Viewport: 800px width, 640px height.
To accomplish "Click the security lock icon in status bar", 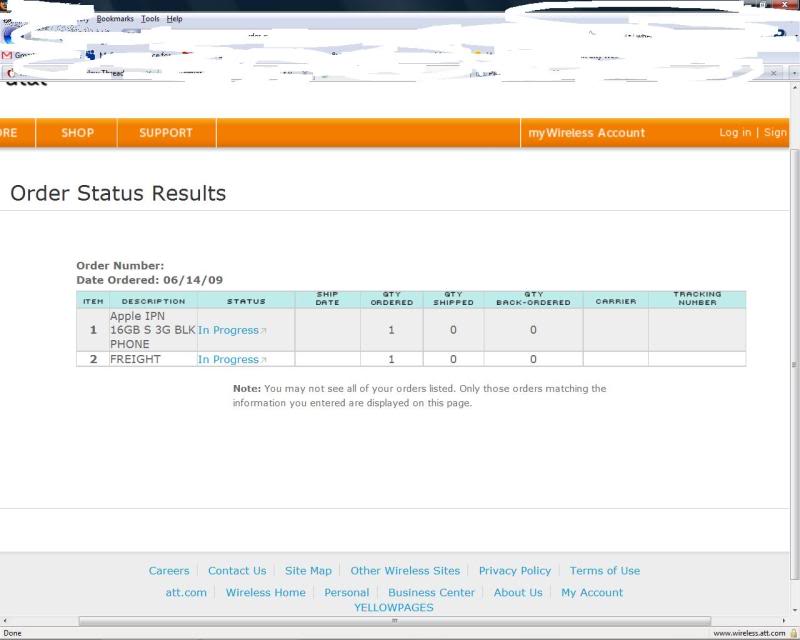I will [793, 633].
